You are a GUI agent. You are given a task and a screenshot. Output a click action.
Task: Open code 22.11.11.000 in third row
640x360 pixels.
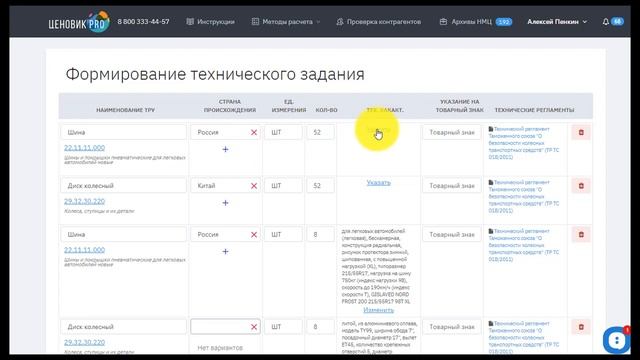pos(84,250)
